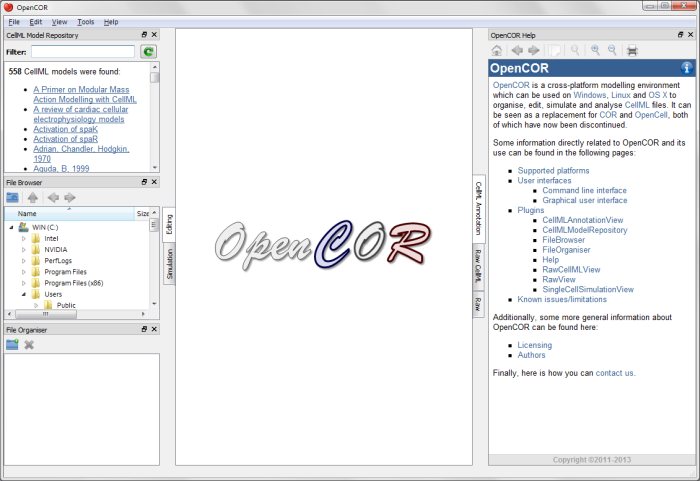Close the OpenCOR Help panel
700x481 pixels.
[690, 34]
